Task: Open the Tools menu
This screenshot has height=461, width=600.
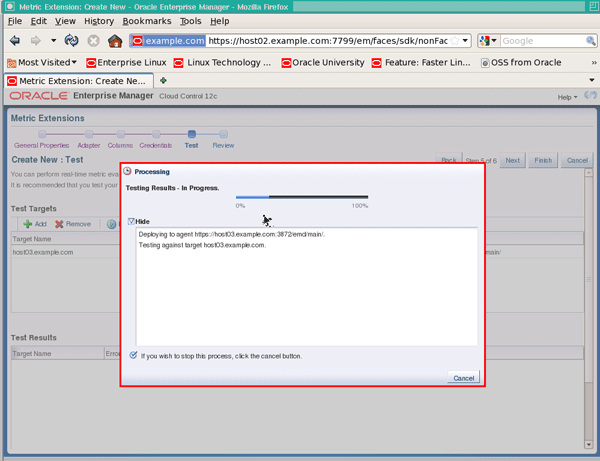Action: click(x=191, y=21)
